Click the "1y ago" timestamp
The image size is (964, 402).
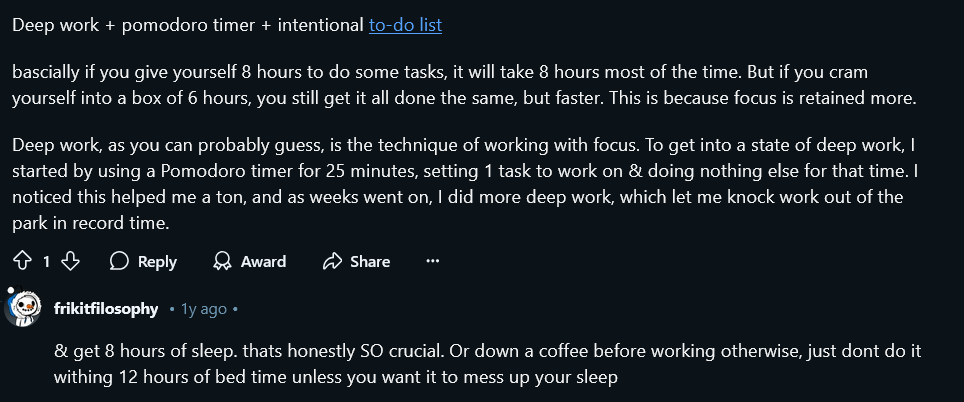203,309
